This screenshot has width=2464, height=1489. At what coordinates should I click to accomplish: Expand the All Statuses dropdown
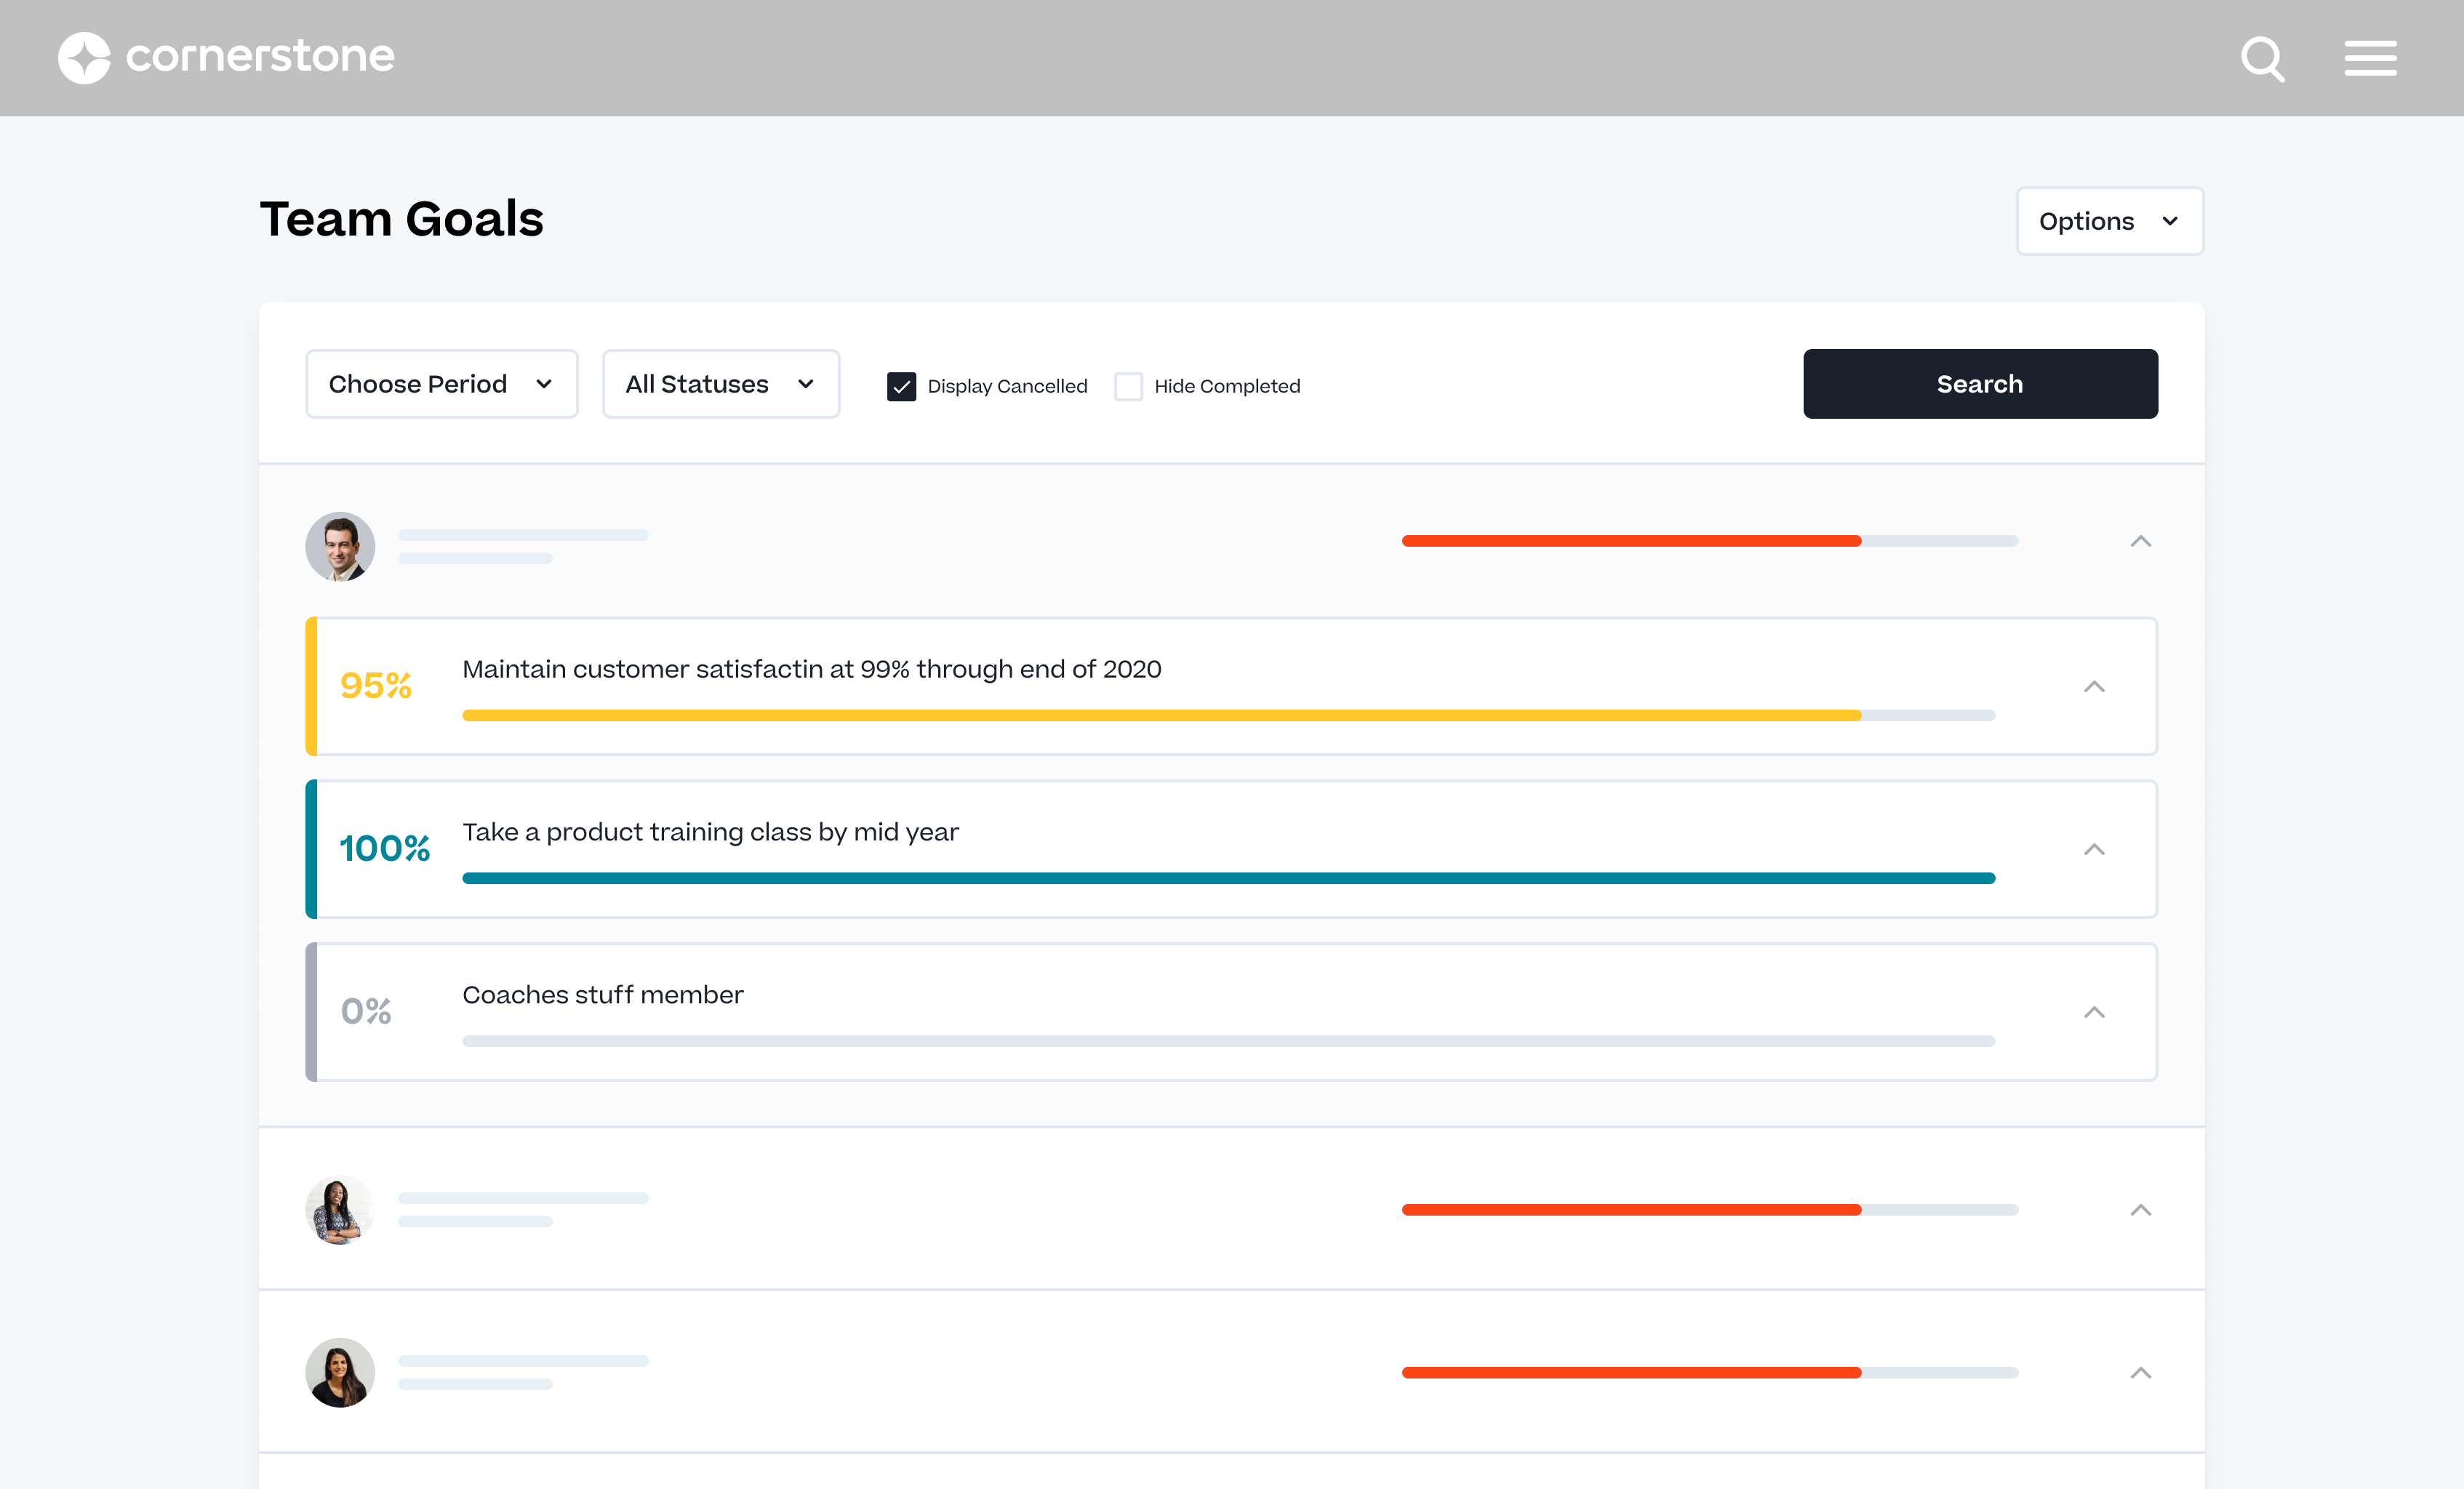[720, 383]
